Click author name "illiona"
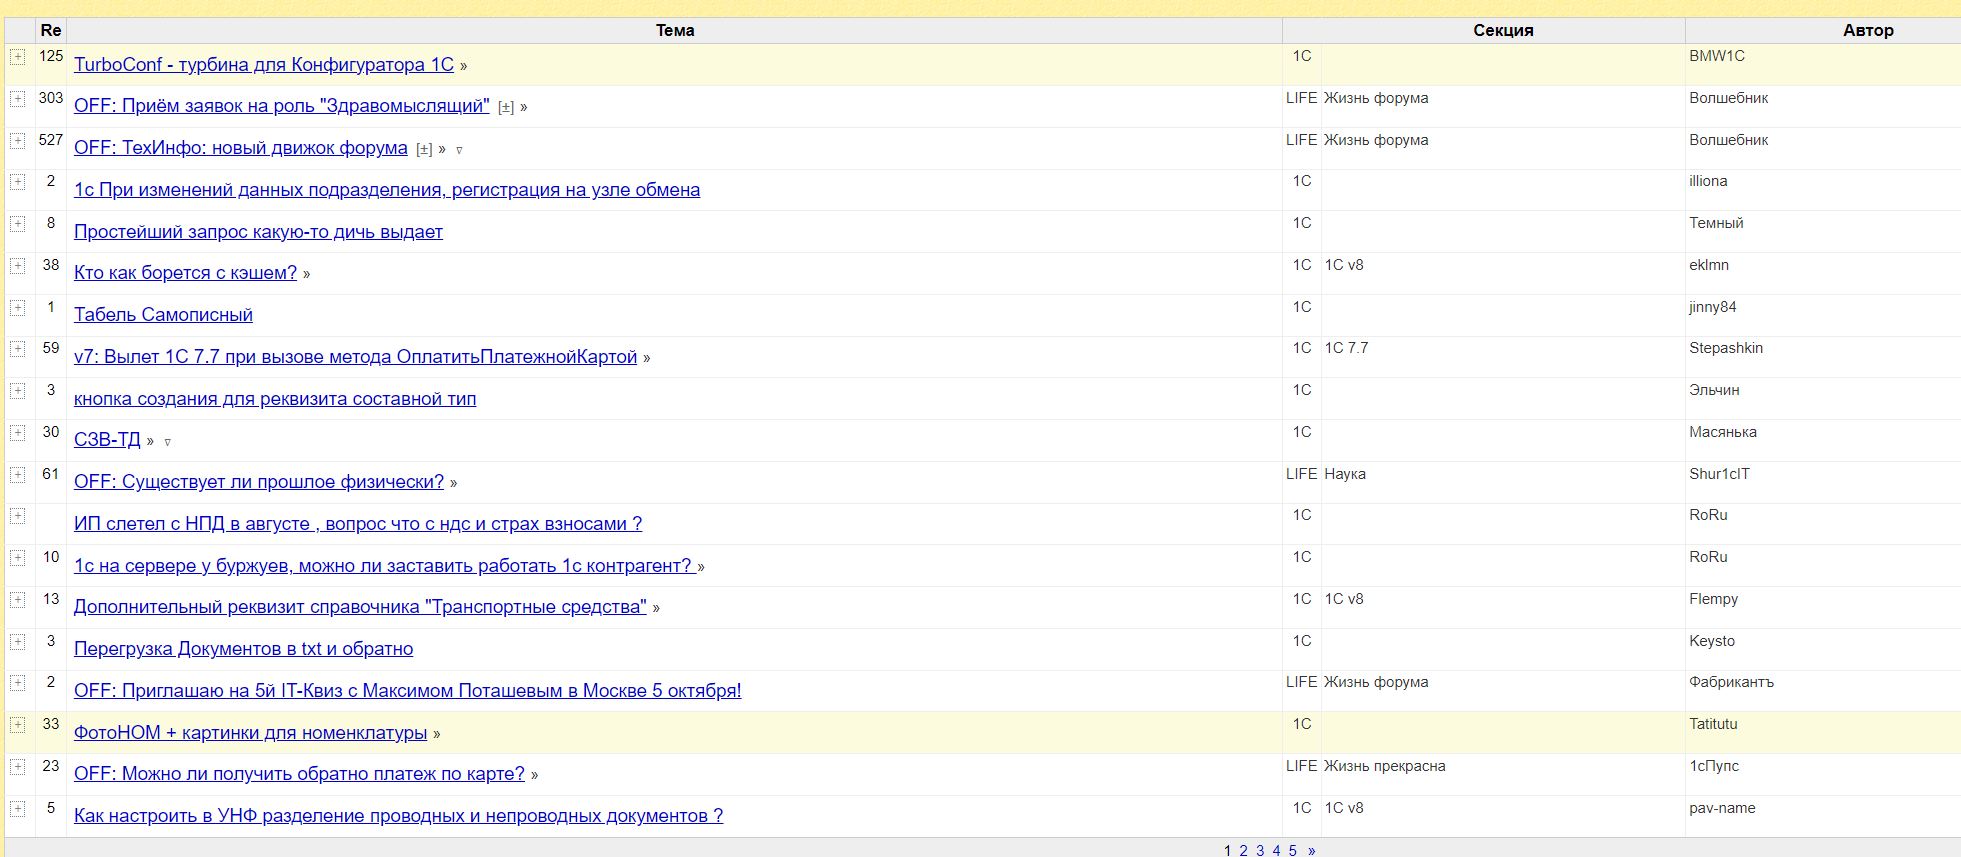Viewport: 1961px width, 857px height. [1708, 181]
